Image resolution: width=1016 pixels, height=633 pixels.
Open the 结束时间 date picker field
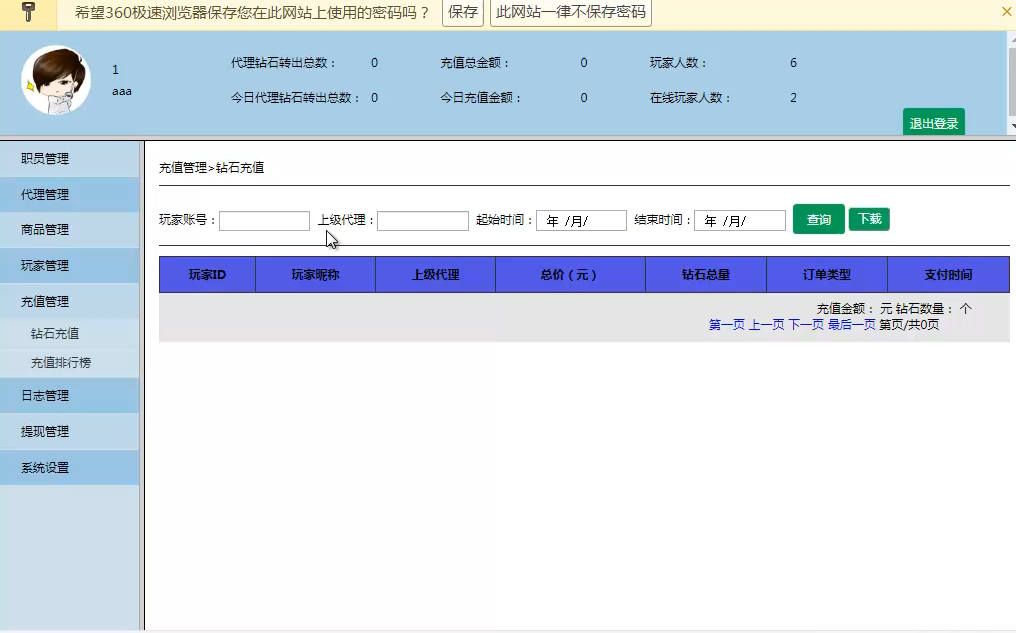click(739, 220)
